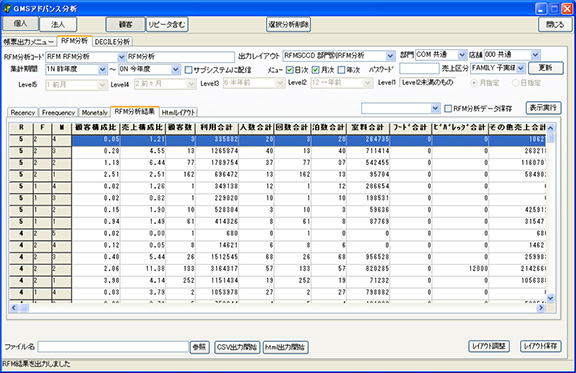
Task: Select the RFM分析結果 tab
Action: click(135, 111)
